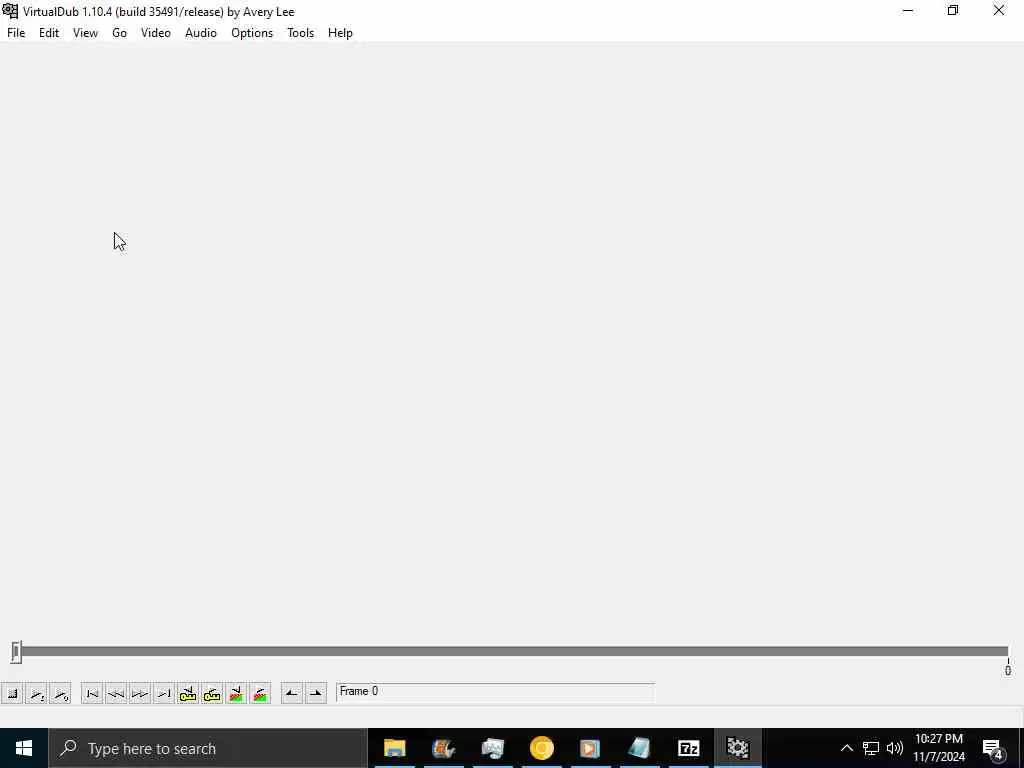Open the notification center icon
The image size is (1024, 768).
993,748
